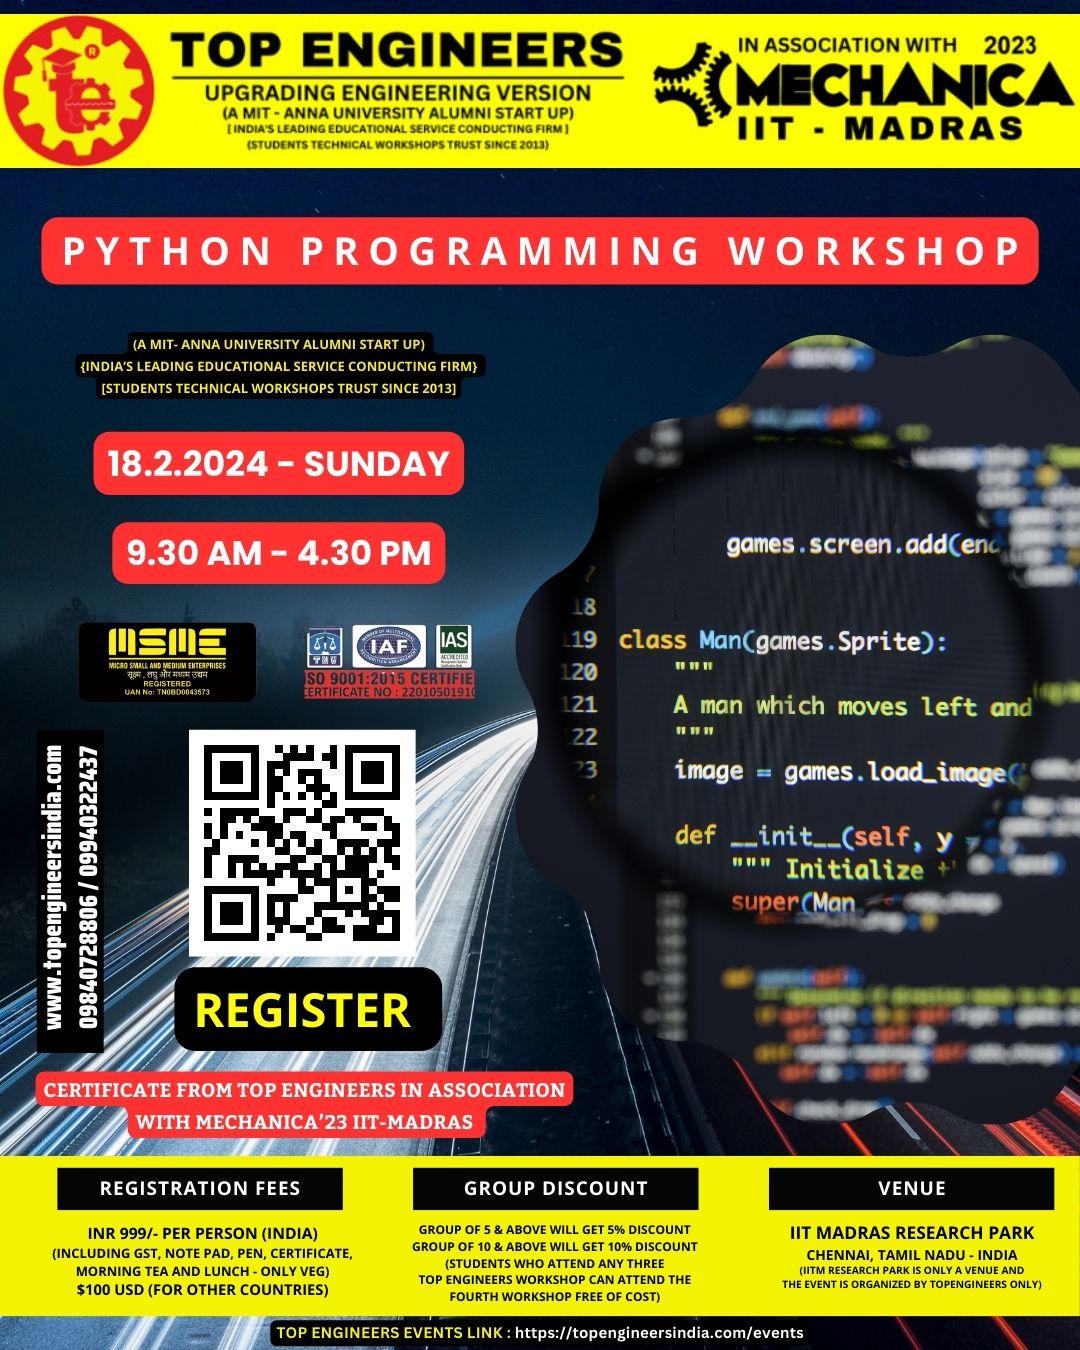The image size is (1080, 1350).
Task: Click the MECHANICA wordmark
Action: 905,85
